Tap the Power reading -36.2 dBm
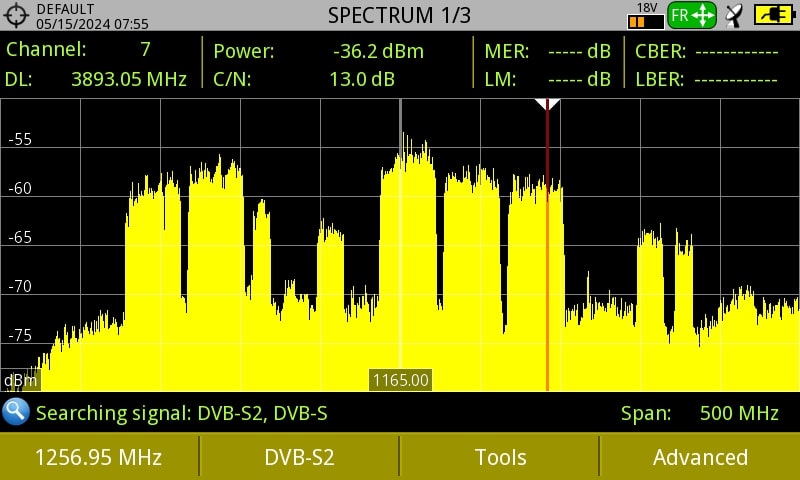The width and height of the screenshot is (800, 480). coord(378,51)
